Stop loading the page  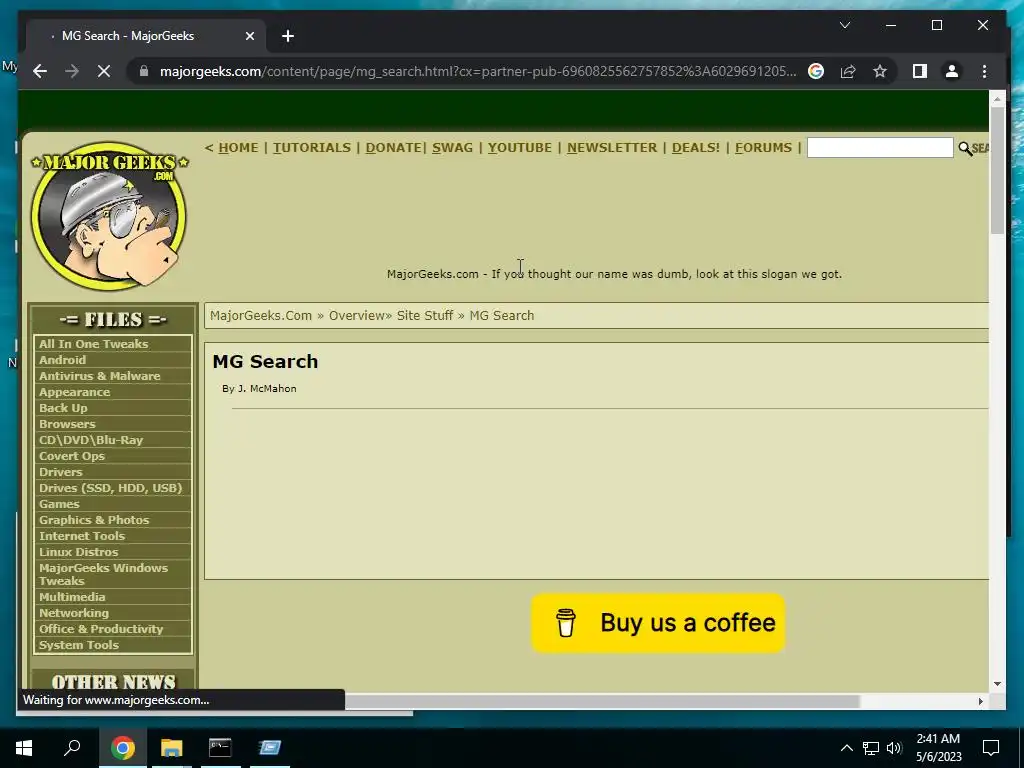click(x=104, y=71)
